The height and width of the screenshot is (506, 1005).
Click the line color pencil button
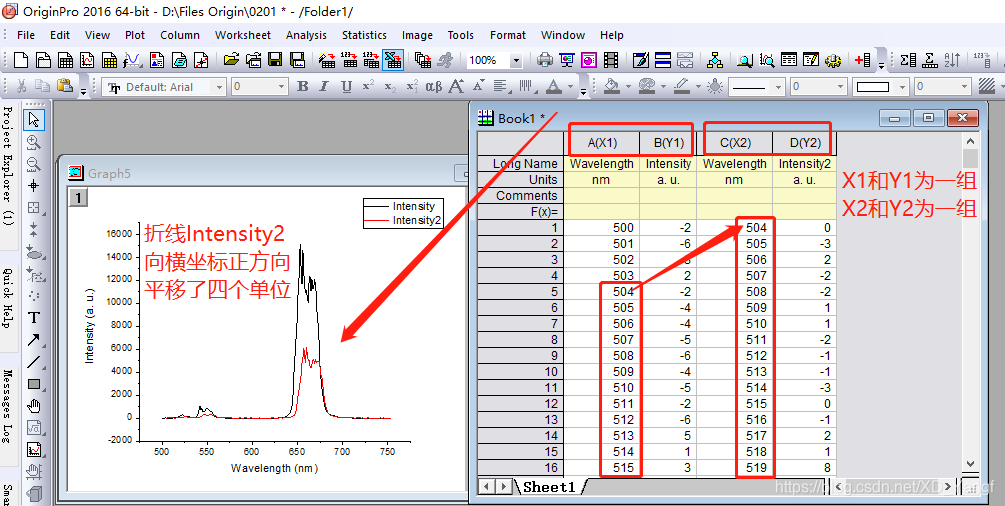(x=681, y=87)
